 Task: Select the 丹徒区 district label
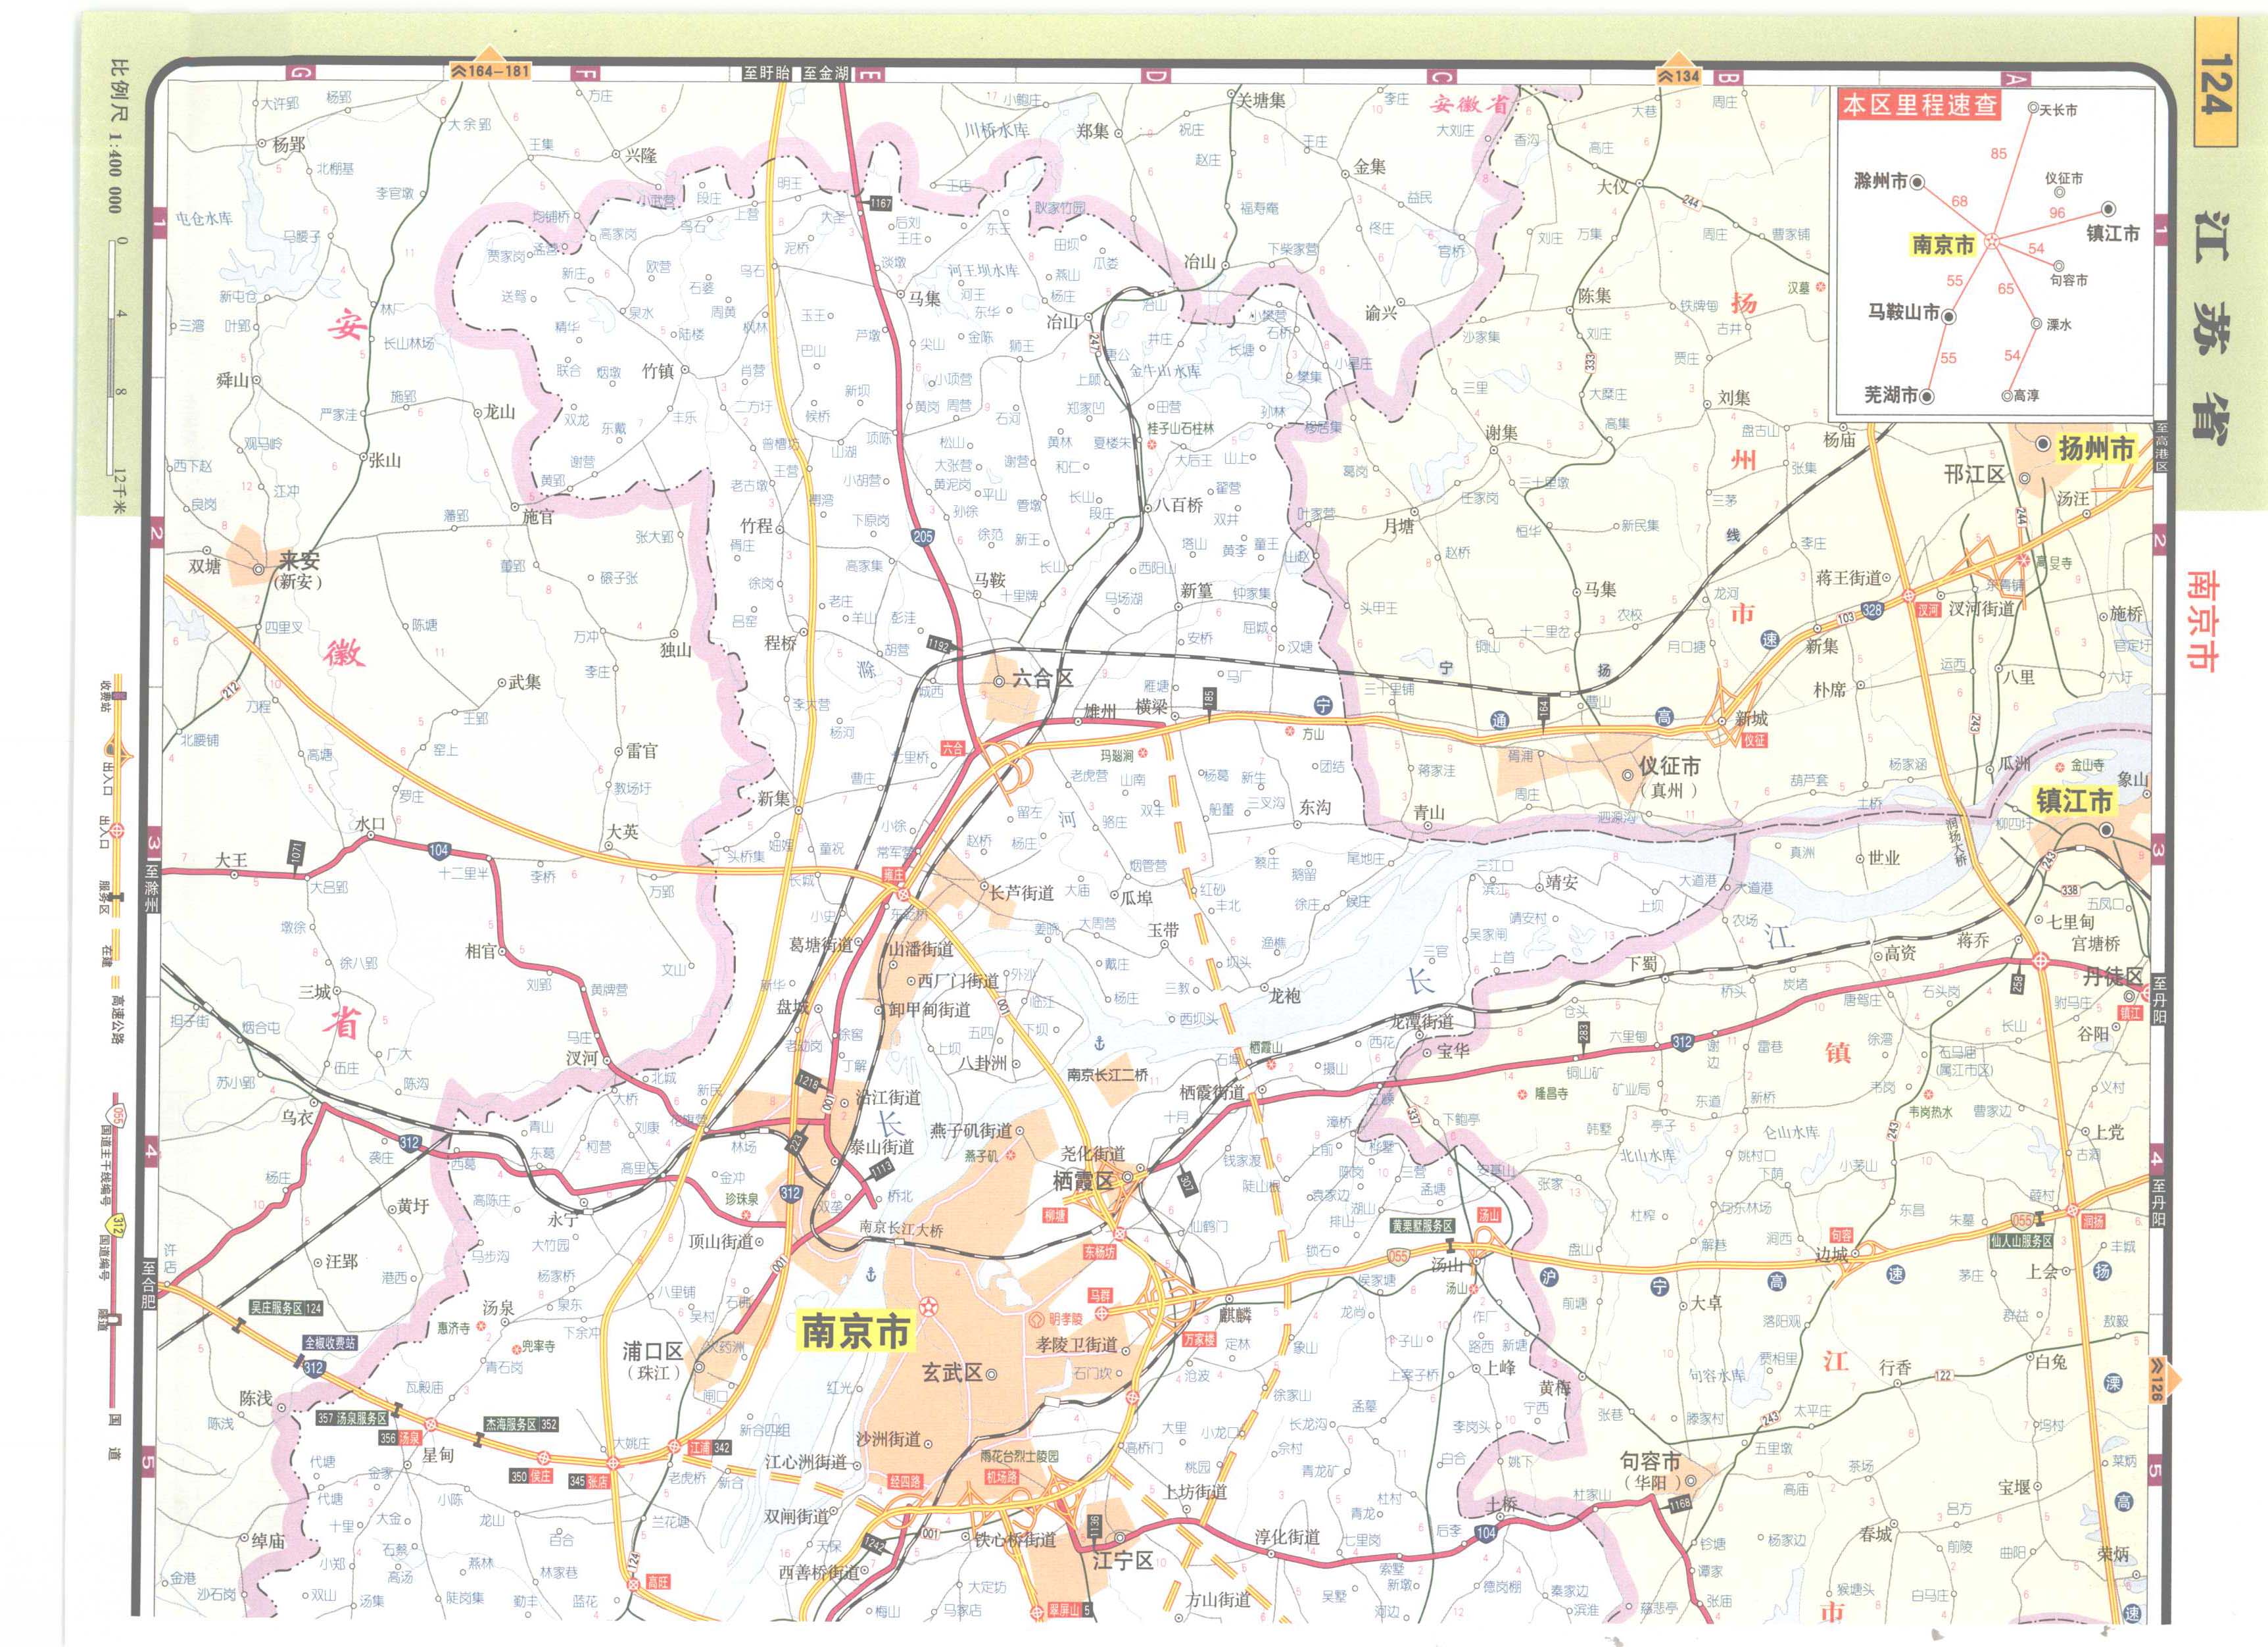[x=2112, y=977]
